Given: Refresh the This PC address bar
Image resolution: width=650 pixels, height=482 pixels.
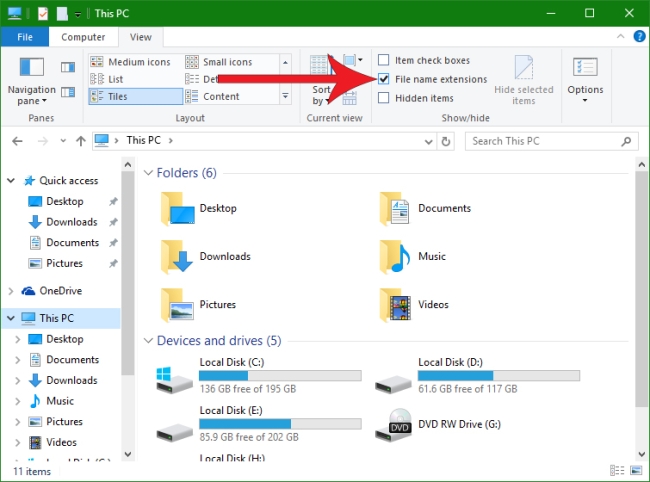Looking at the screenshot, I should [446, 141].
